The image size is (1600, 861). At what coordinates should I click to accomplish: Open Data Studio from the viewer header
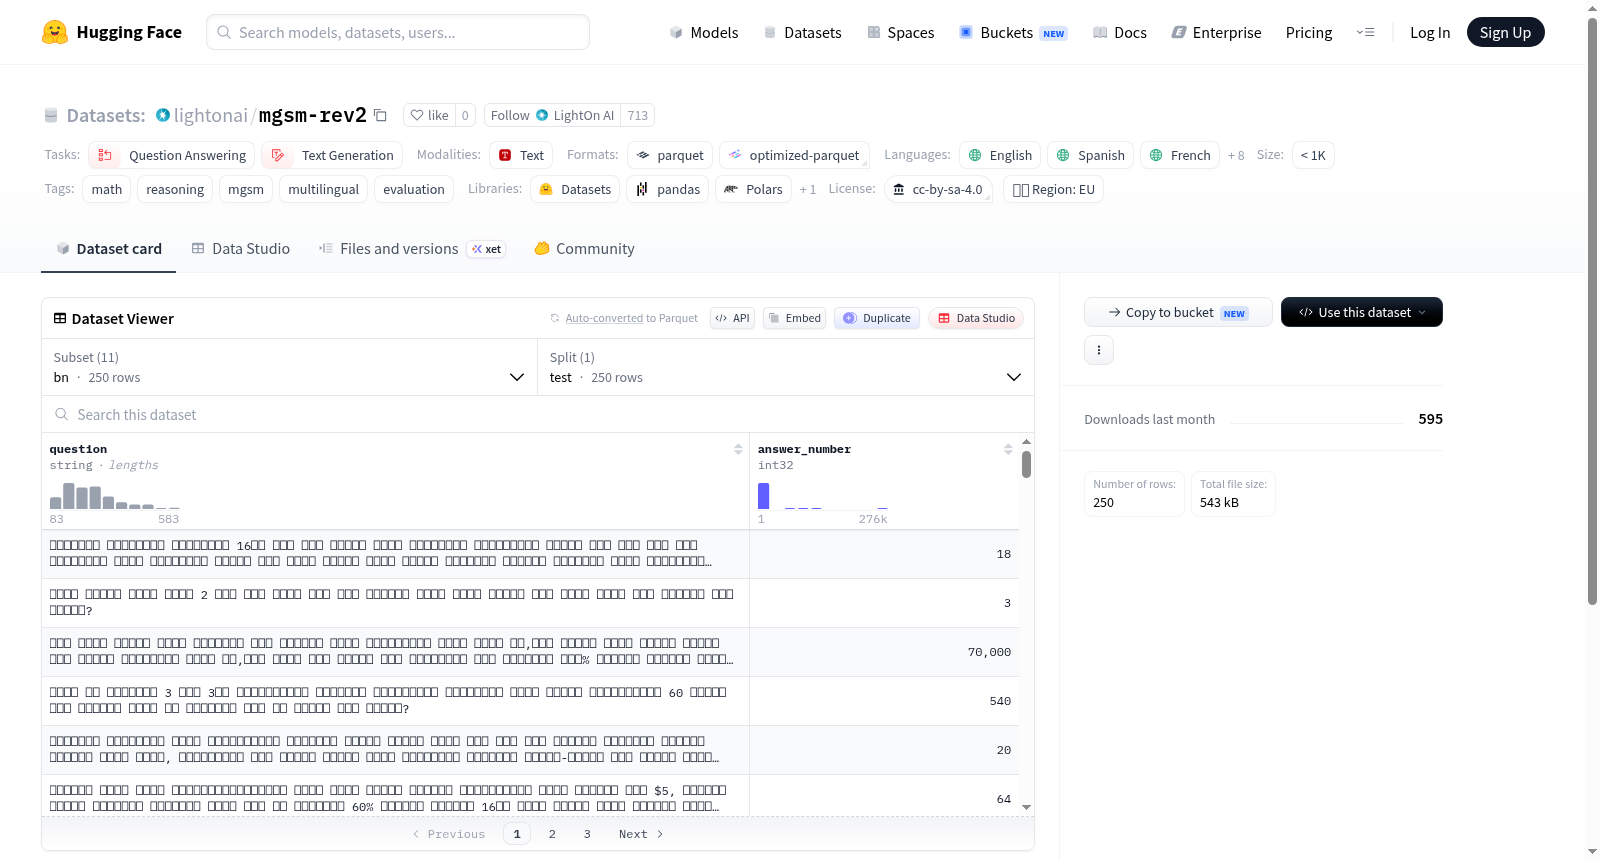976,318
